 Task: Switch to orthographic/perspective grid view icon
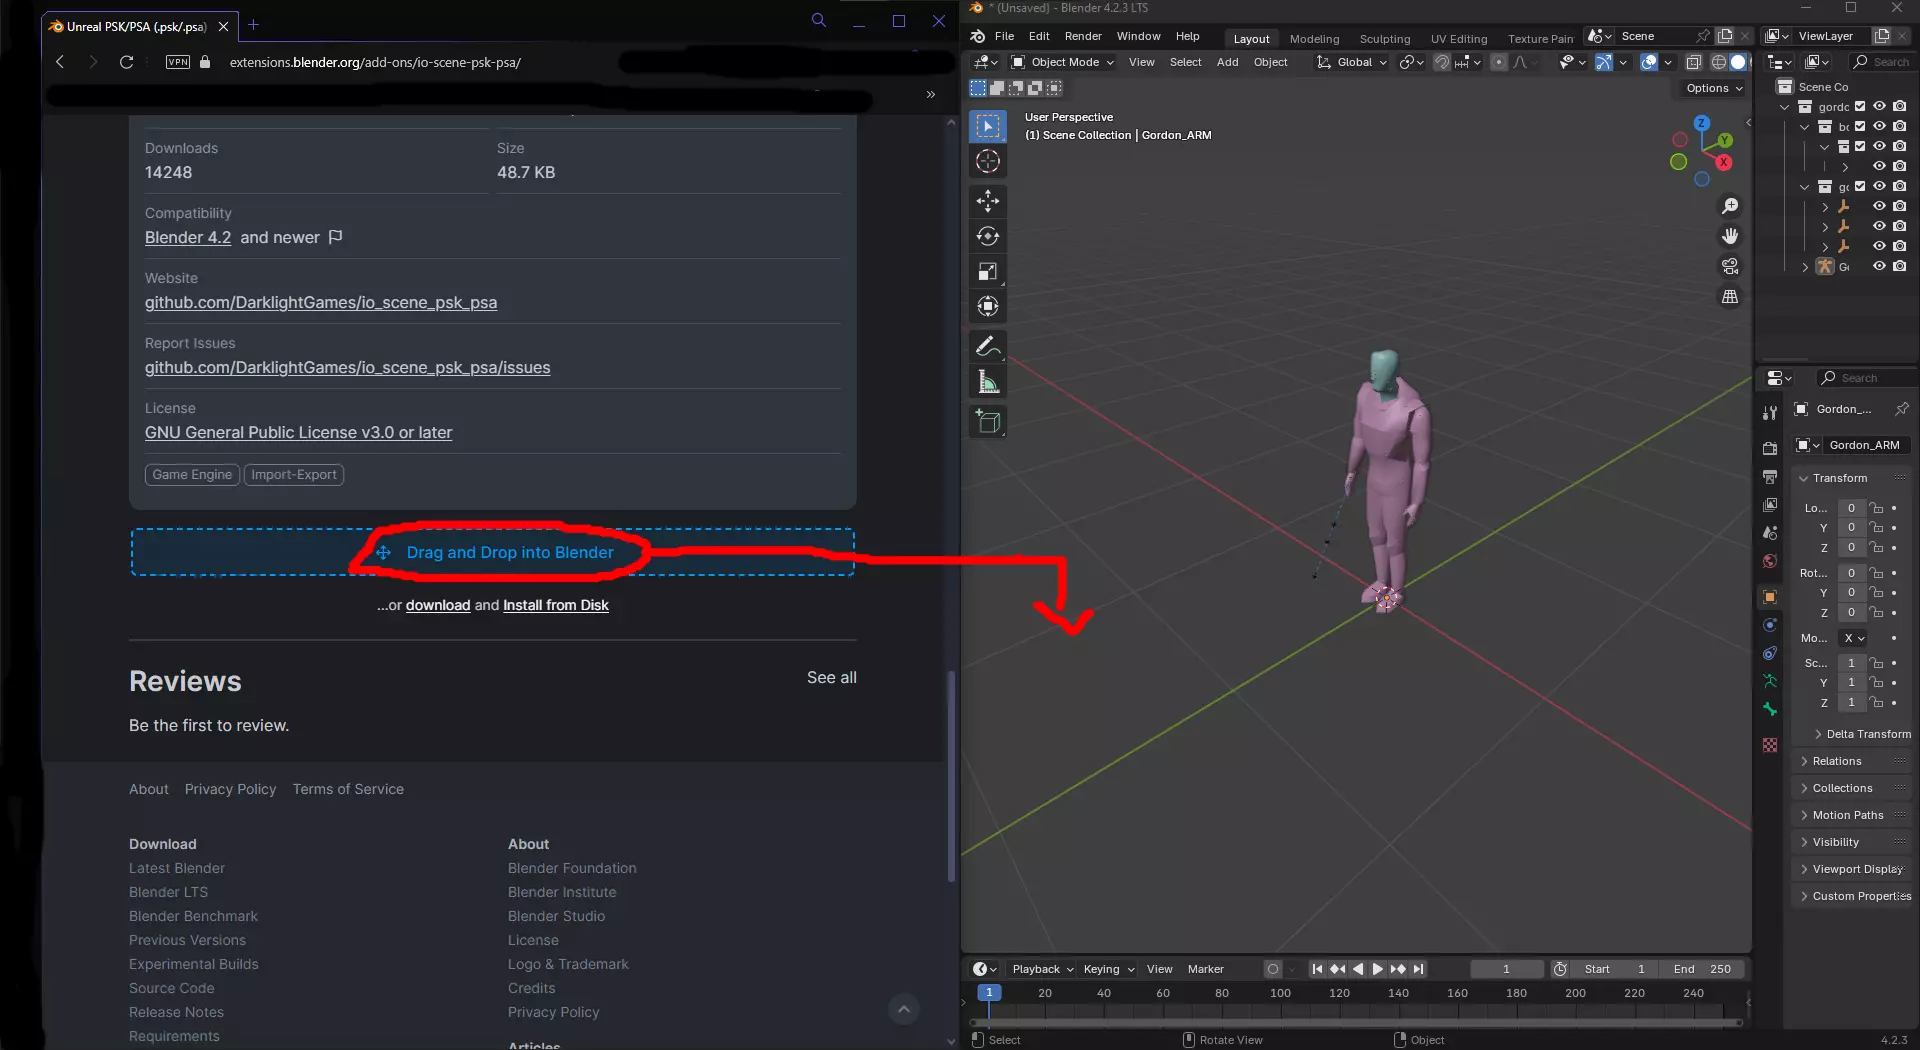(x=1730, y=297)
